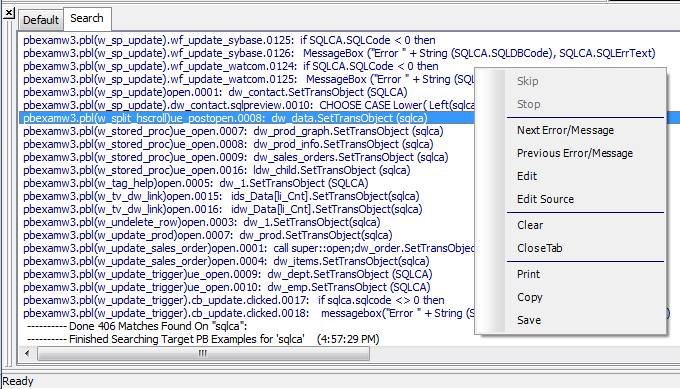The image size is (680, 389).
Task: Select w_tv_dw_link open.0015 ids_Data line
Action: pos(221,196)
